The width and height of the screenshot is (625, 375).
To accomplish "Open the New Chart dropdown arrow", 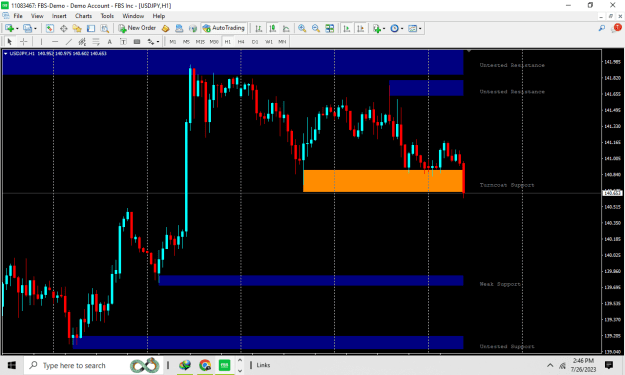I will [x=17, y=29].
